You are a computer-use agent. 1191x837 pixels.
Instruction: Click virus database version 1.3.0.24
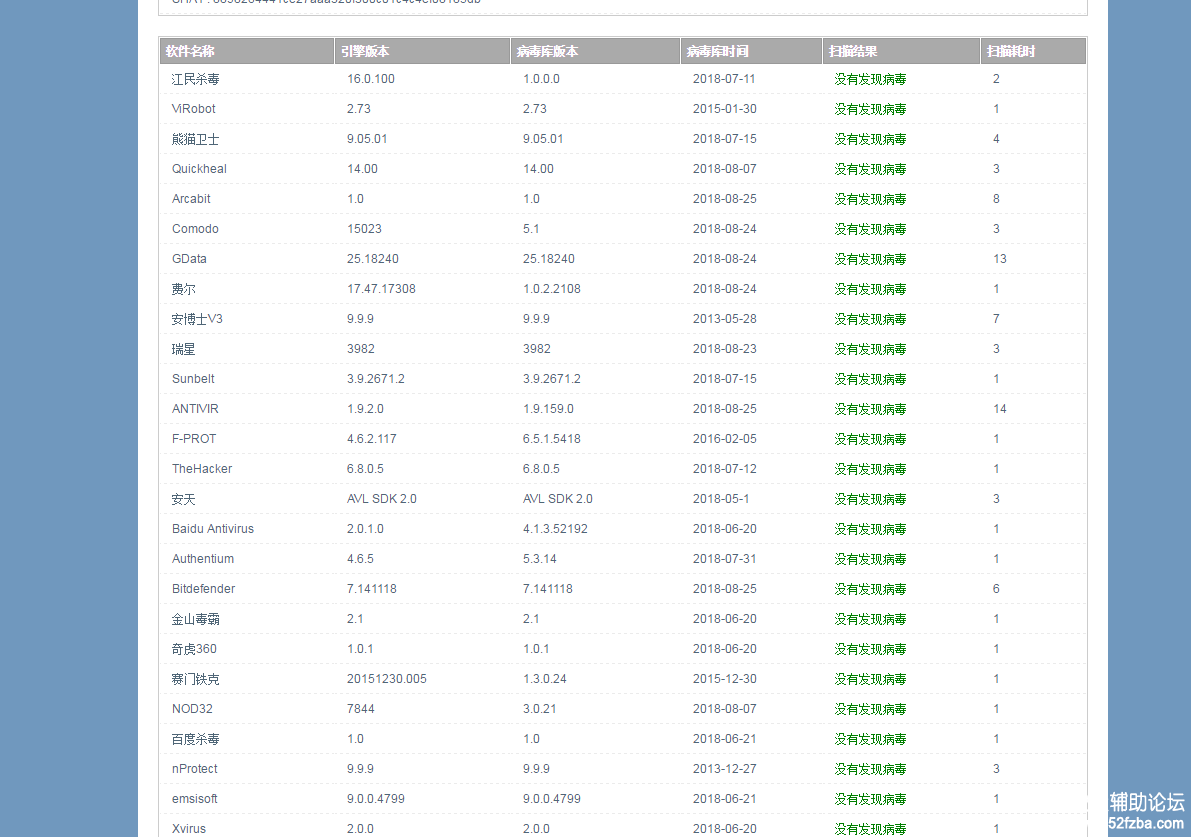coord(545,679)
